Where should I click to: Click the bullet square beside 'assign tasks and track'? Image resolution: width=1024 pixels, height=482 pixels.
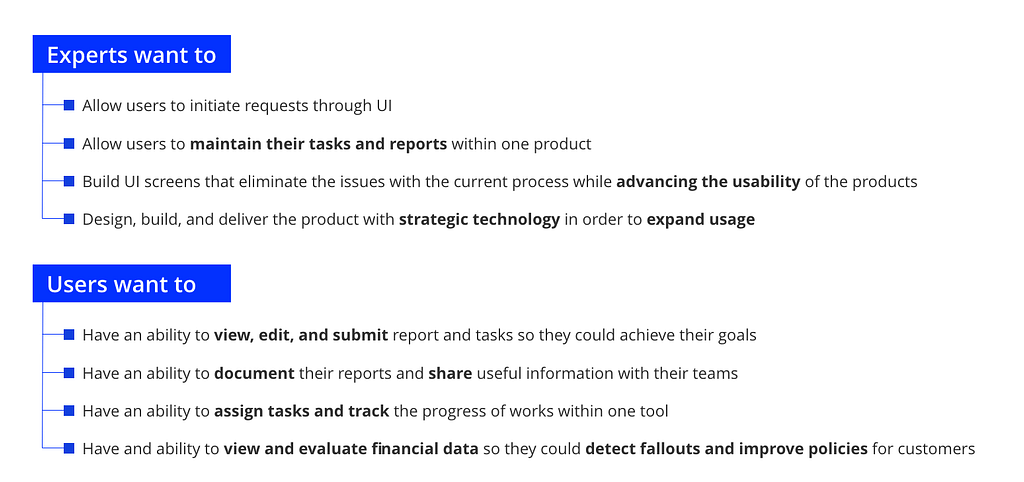coord(69,411)
